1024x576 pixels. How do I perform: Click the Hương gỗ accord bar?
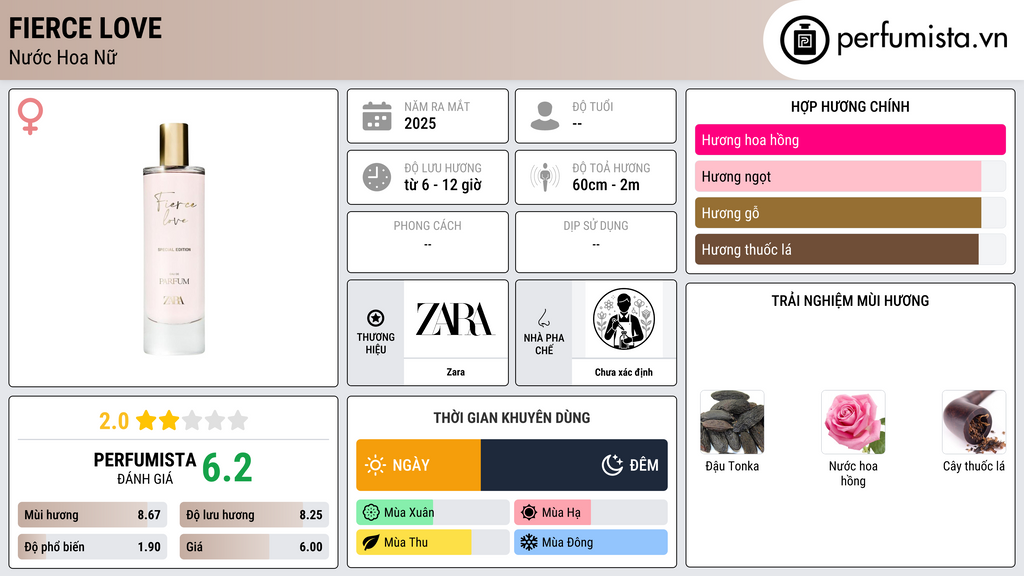850,213
